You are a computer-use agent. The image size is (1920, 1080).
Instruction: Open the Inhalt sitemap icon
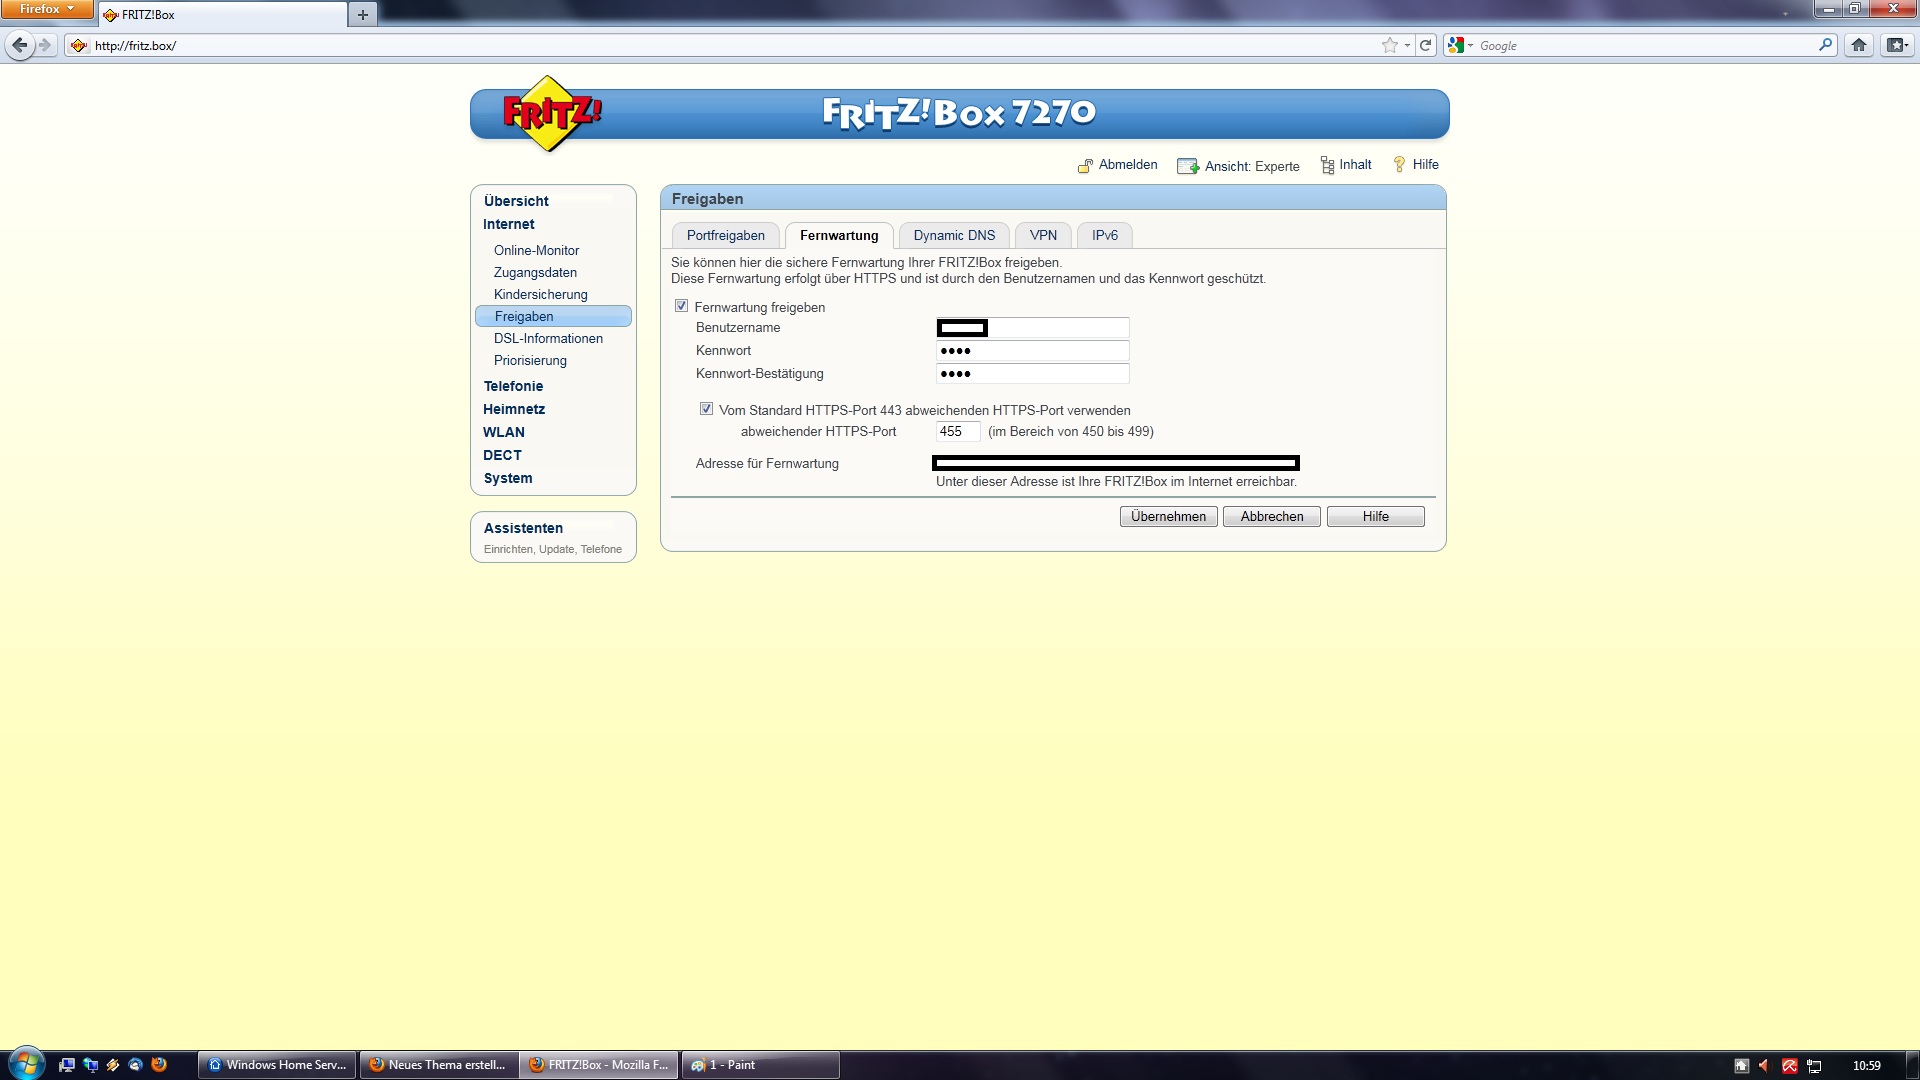point(1327,165)
